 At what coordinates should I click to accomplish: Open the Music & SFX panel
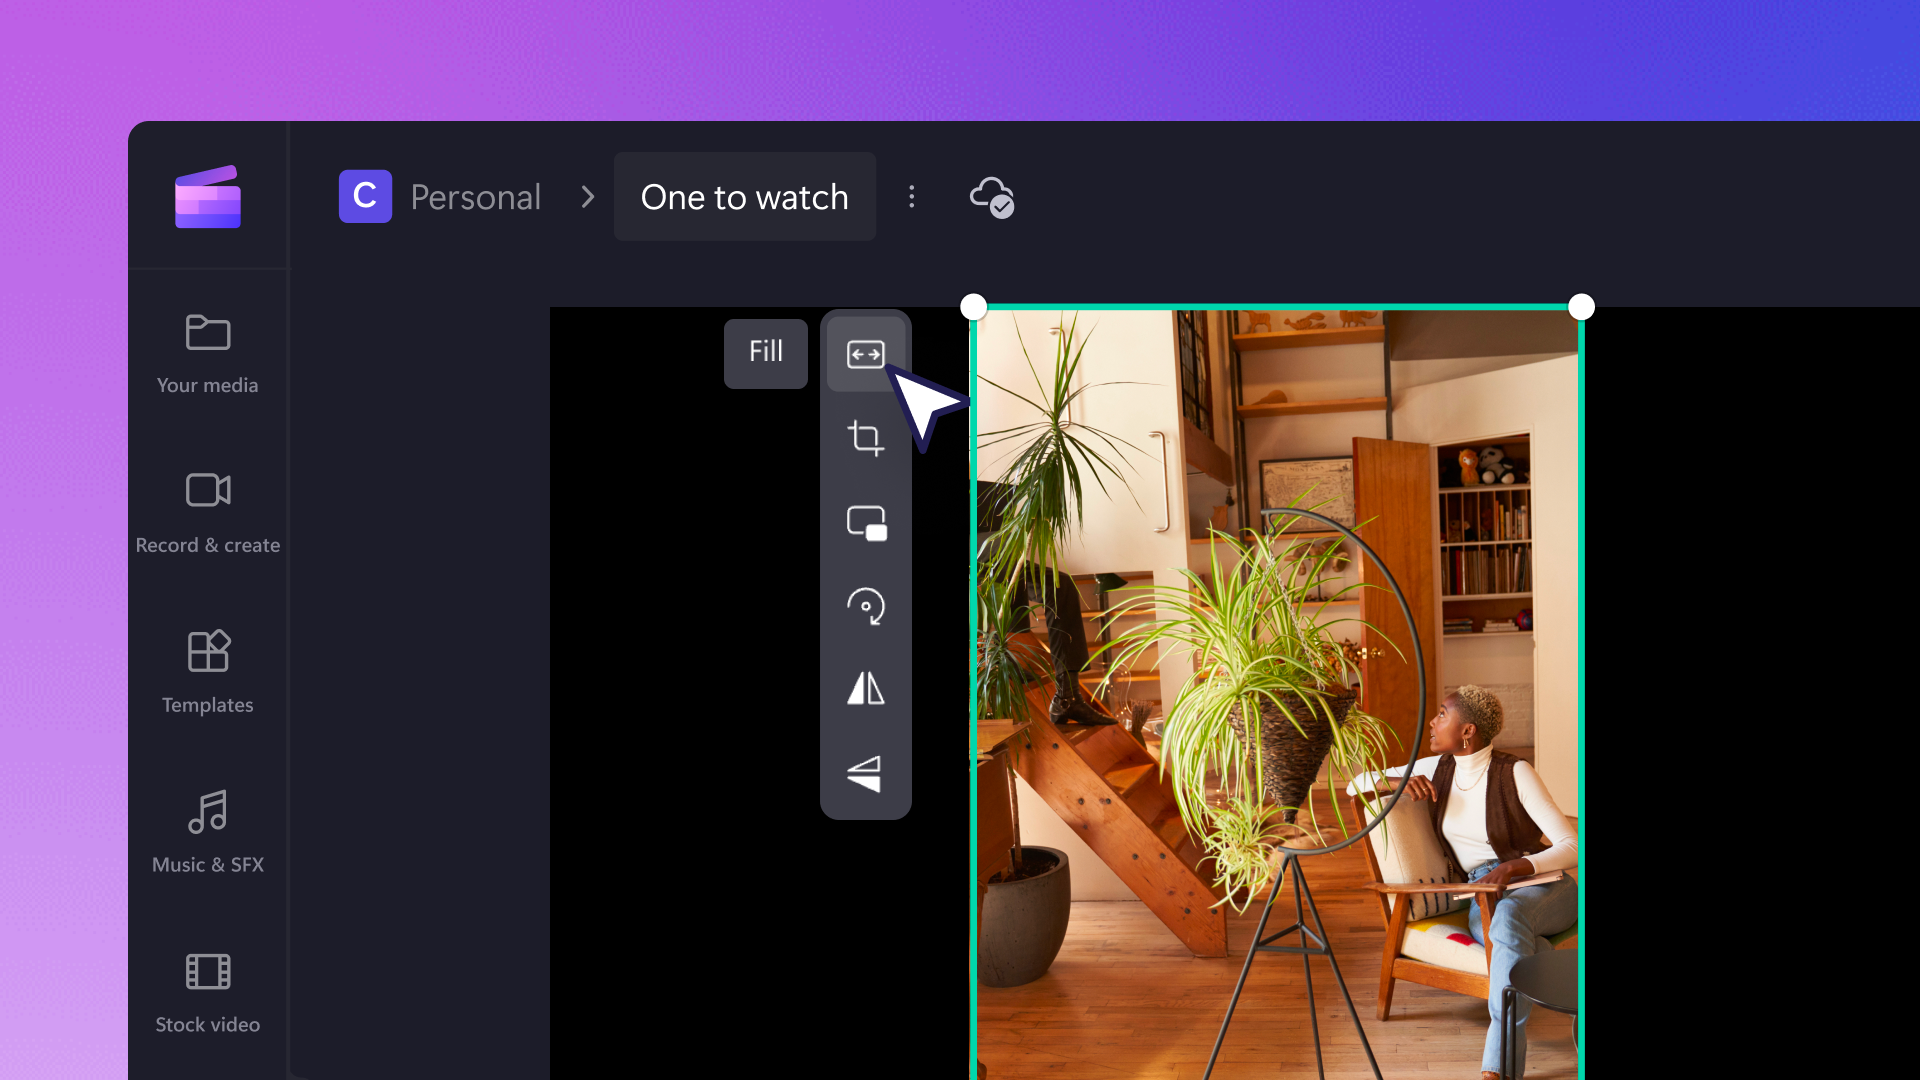pyautogui.click(x=208, y=833)
